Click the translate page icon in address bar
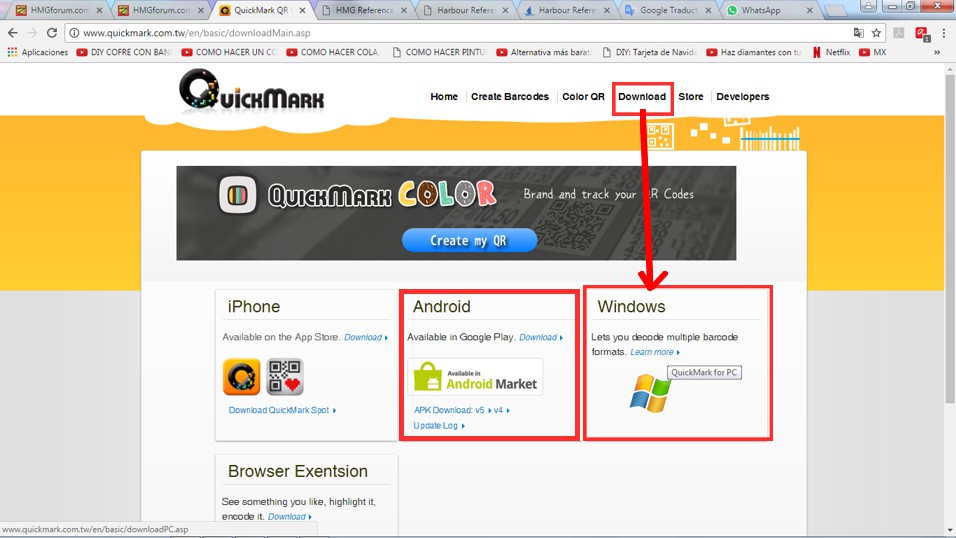 [x=858, y=33]
